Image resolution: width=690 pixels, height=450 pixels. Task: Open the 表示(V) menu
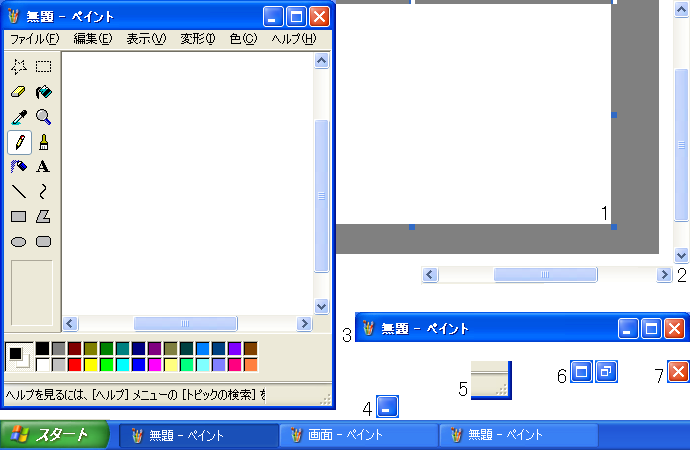pyautogui.click(x=146, y=39)
